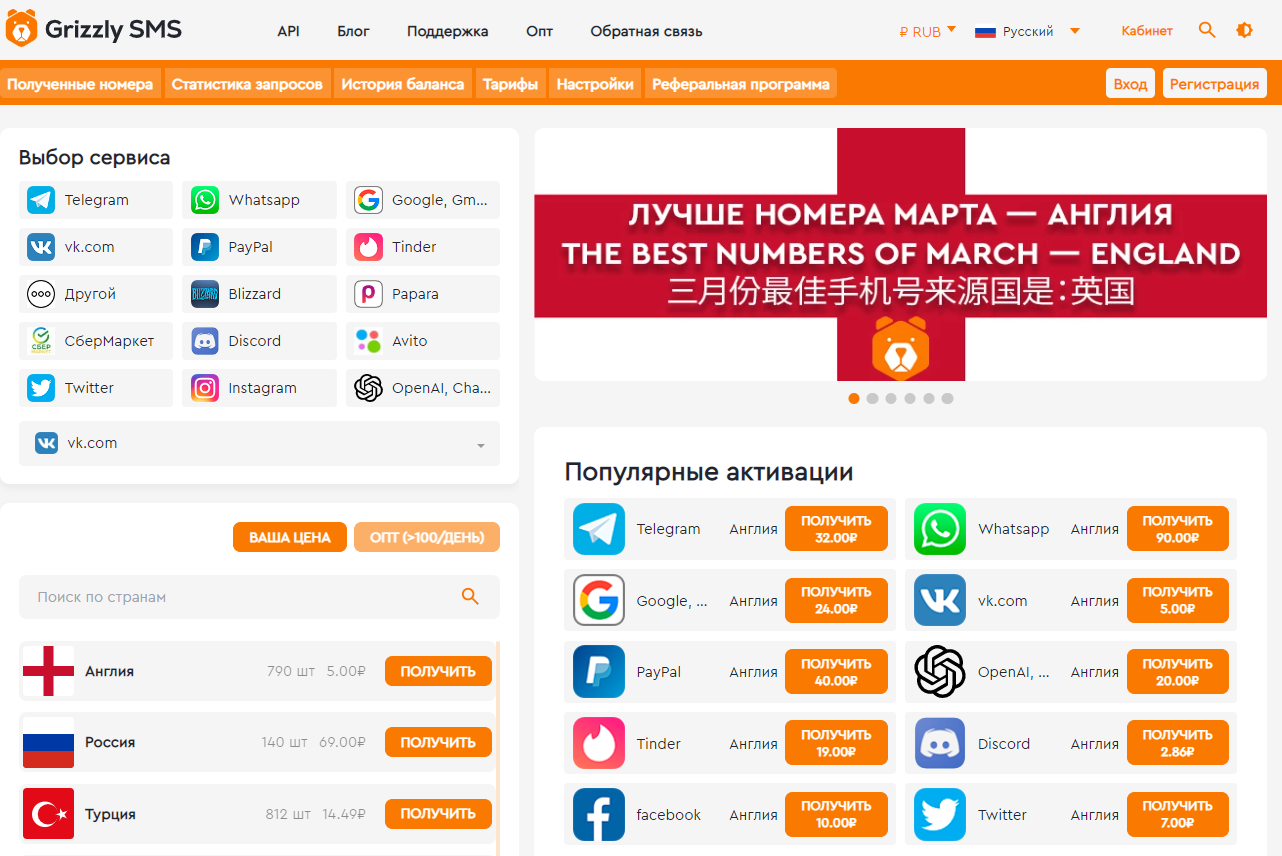1282x856 pixels.
Task: Select Telegram in service selection grid
Action: point(96,200)
